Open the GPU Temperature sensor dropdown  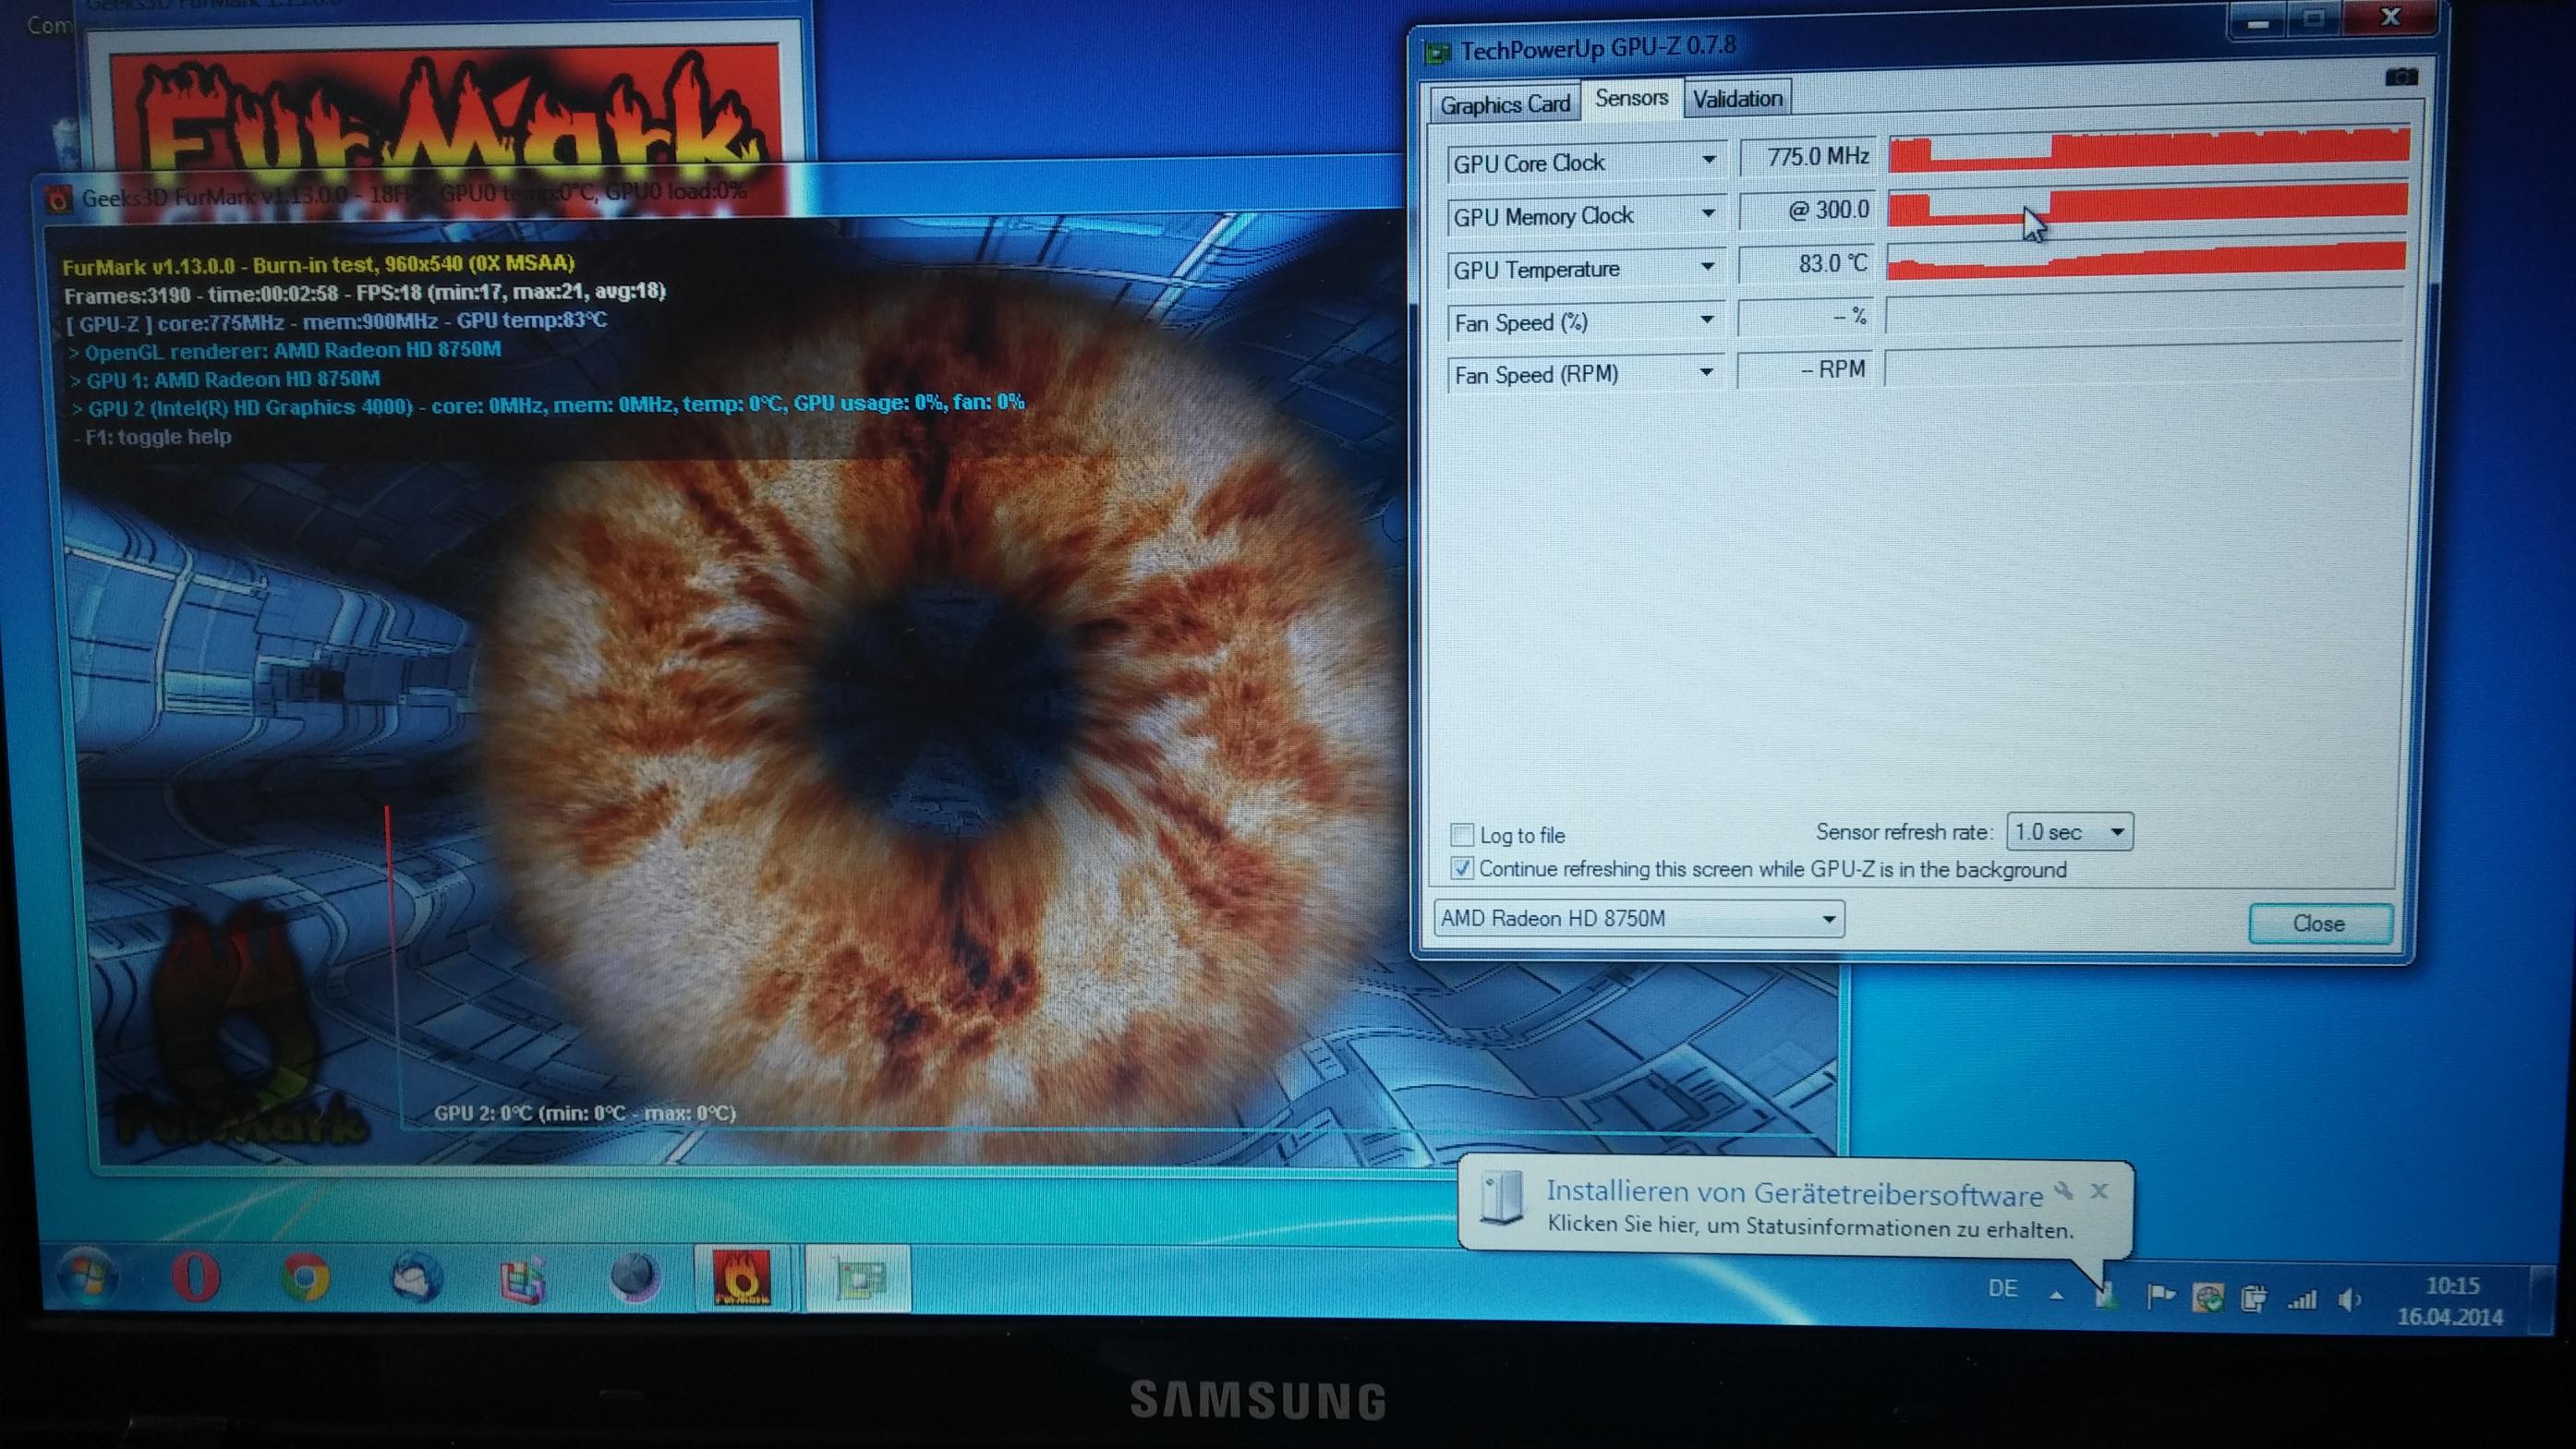(x=1708, y=267)
